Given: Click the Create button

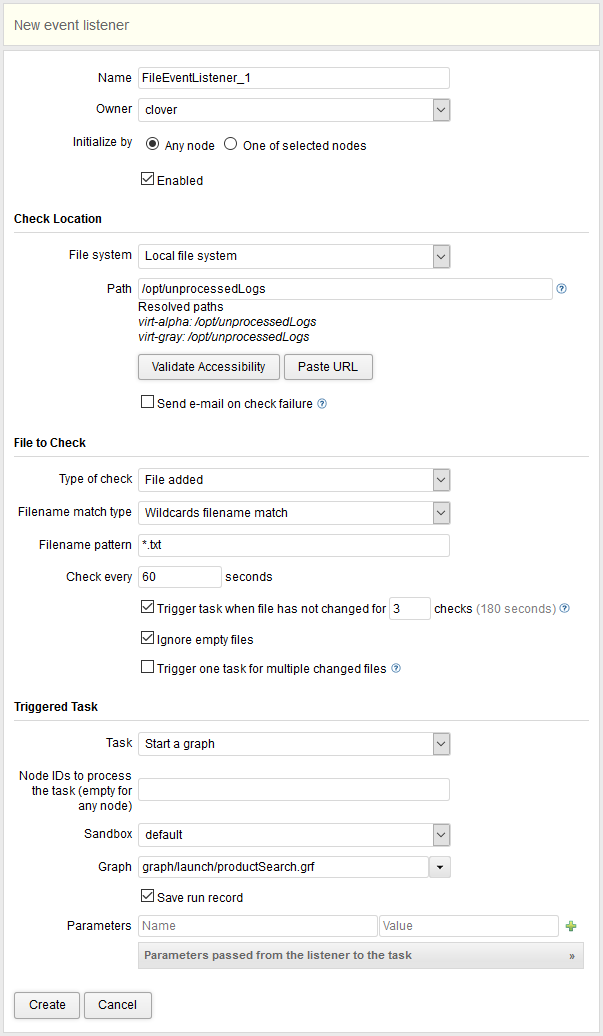Looking at the screenshot, I should point(47,1005).
